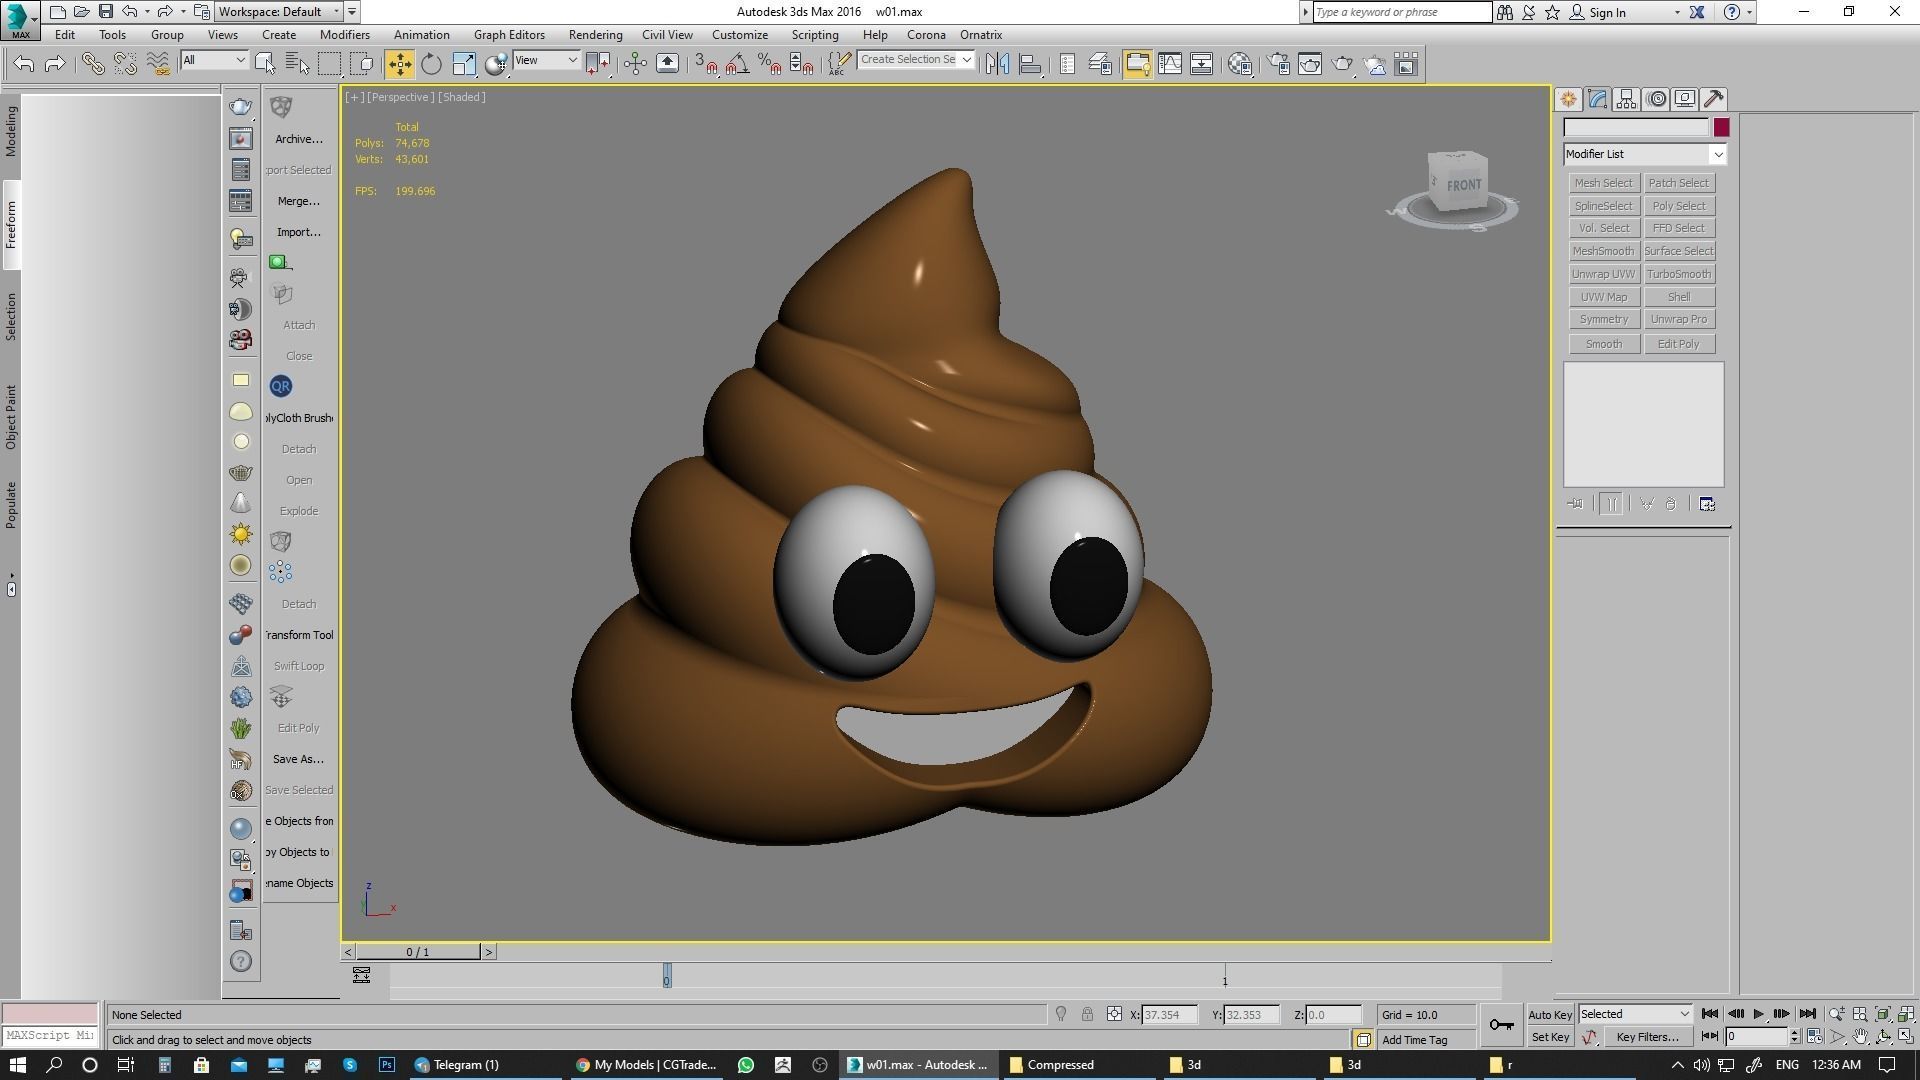
Task: Click the Align tool icon
Action: [1030, 64]
